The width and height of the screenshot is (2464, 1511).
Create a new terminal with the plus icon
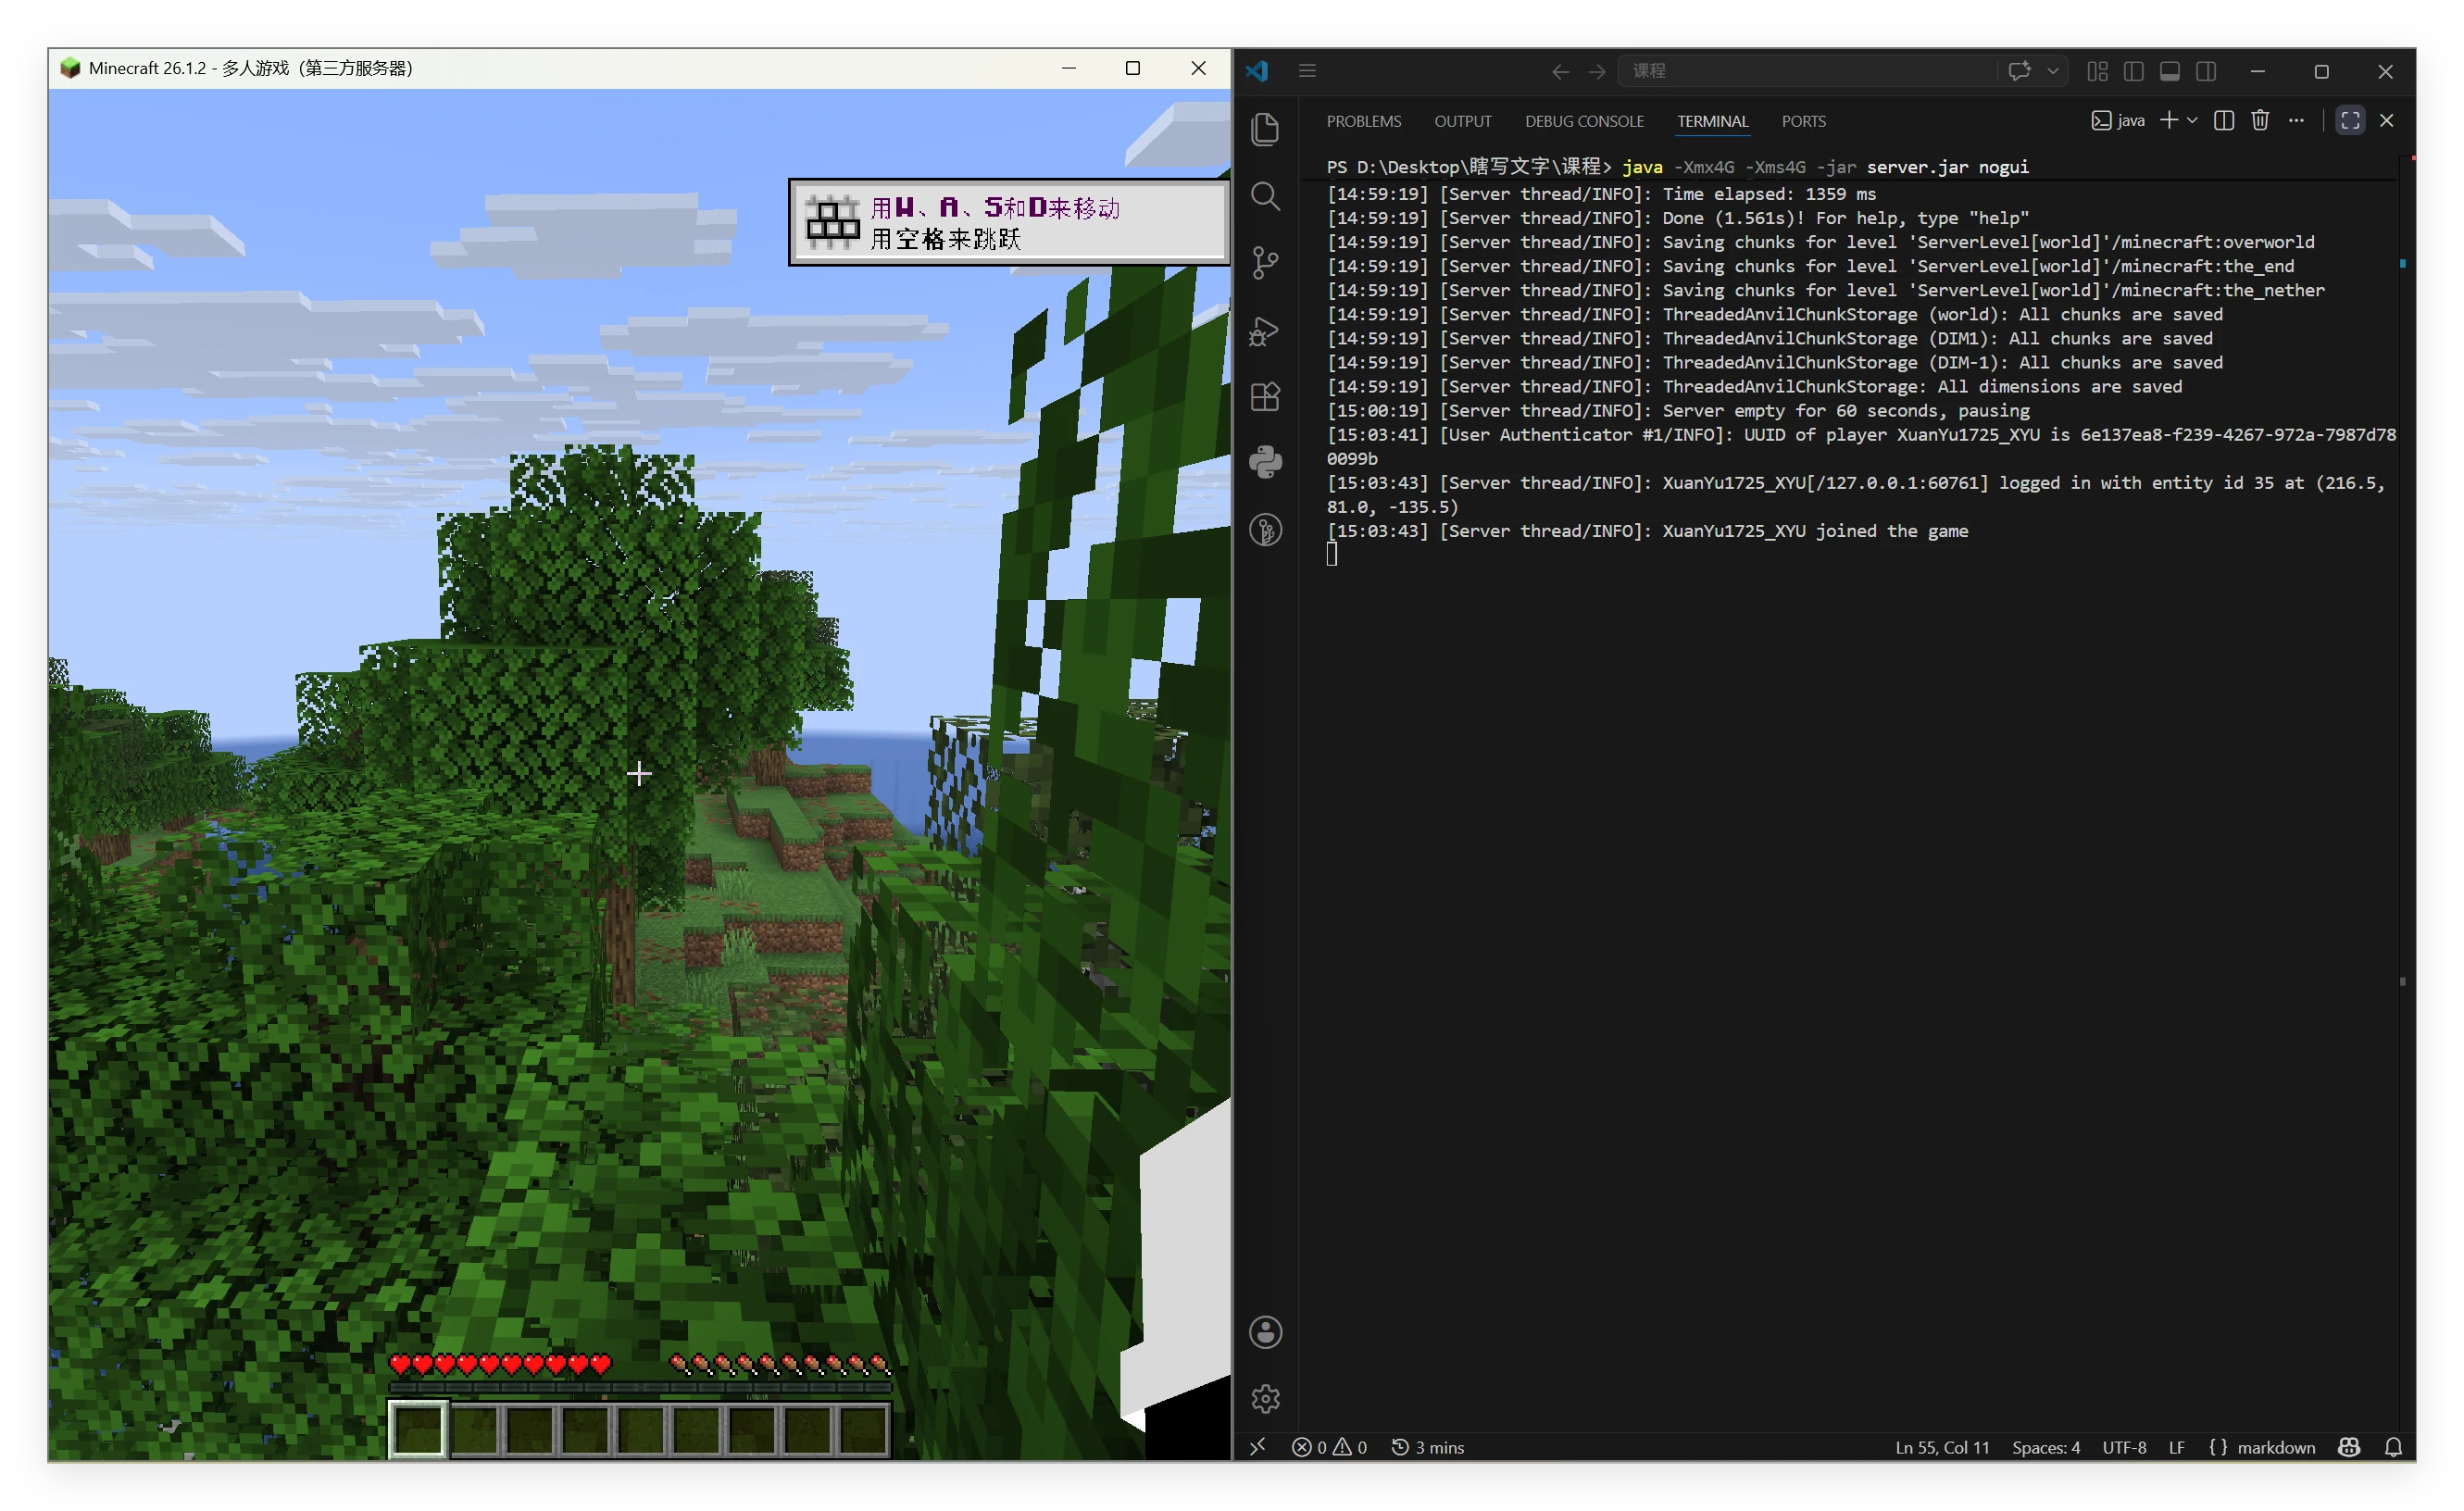point(2168,120)
